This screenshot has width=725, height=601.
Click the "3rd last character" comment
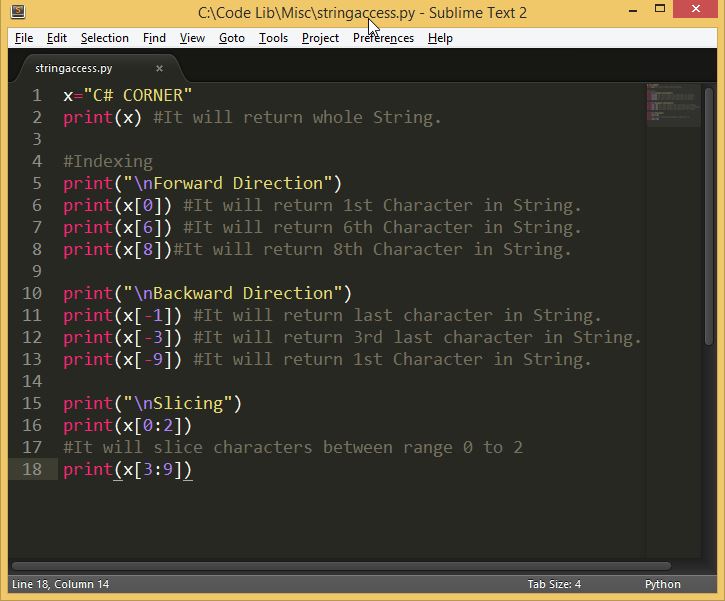[443, 337]
